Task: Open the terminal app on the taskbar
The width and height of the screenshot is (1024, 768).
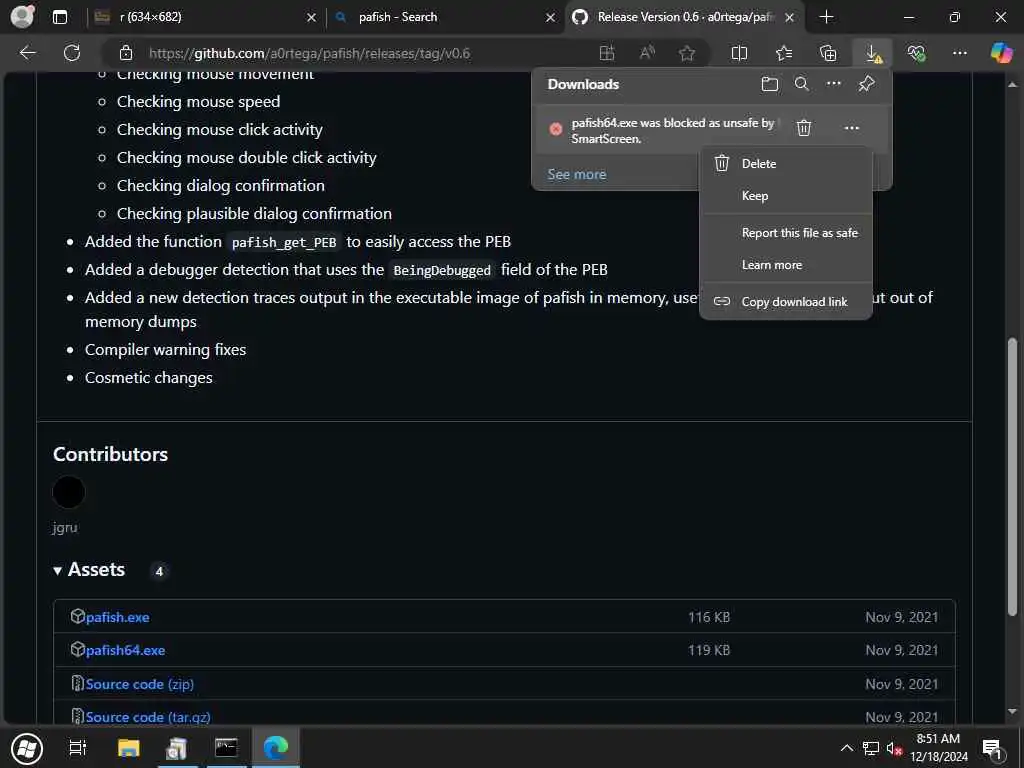Action: click(226, 748)
